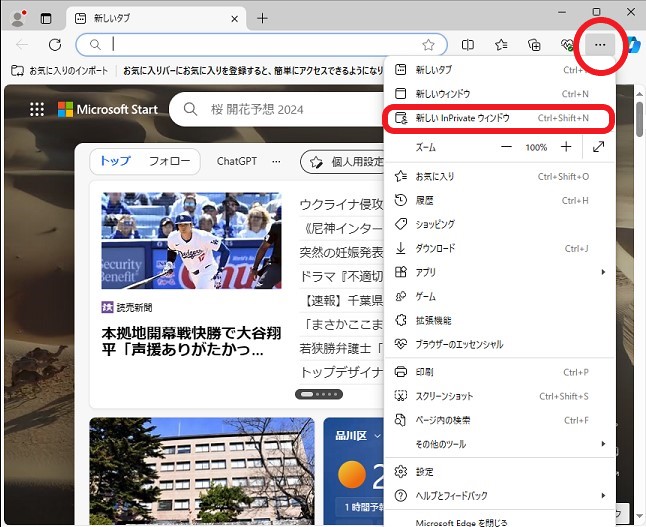Viewport: 646px width, 527px height.
Task: Click the Microsoft Start logo
Action: click(108, 109)
